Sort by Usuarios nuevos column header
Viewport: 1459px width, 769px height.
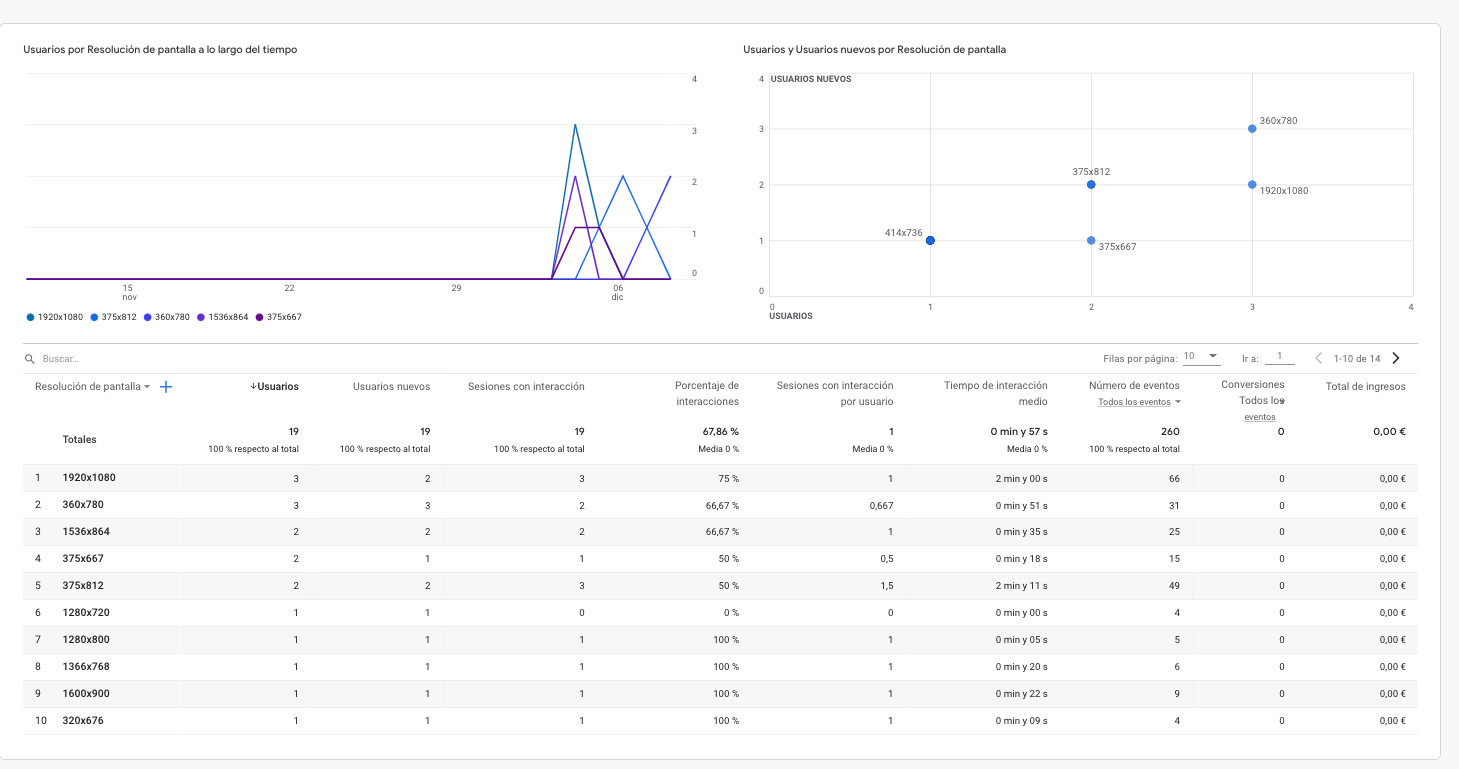coord(391,386)
